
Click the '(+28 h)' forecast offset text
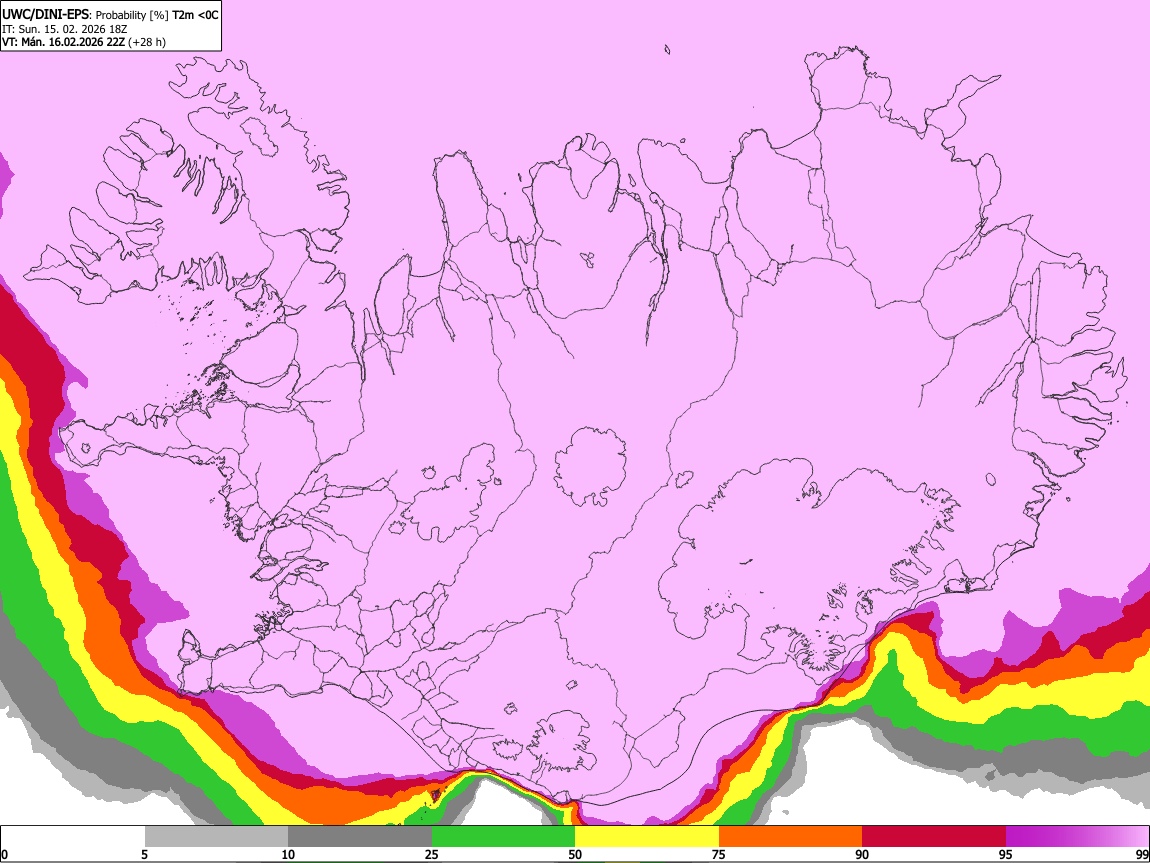(x=147, y=42)
